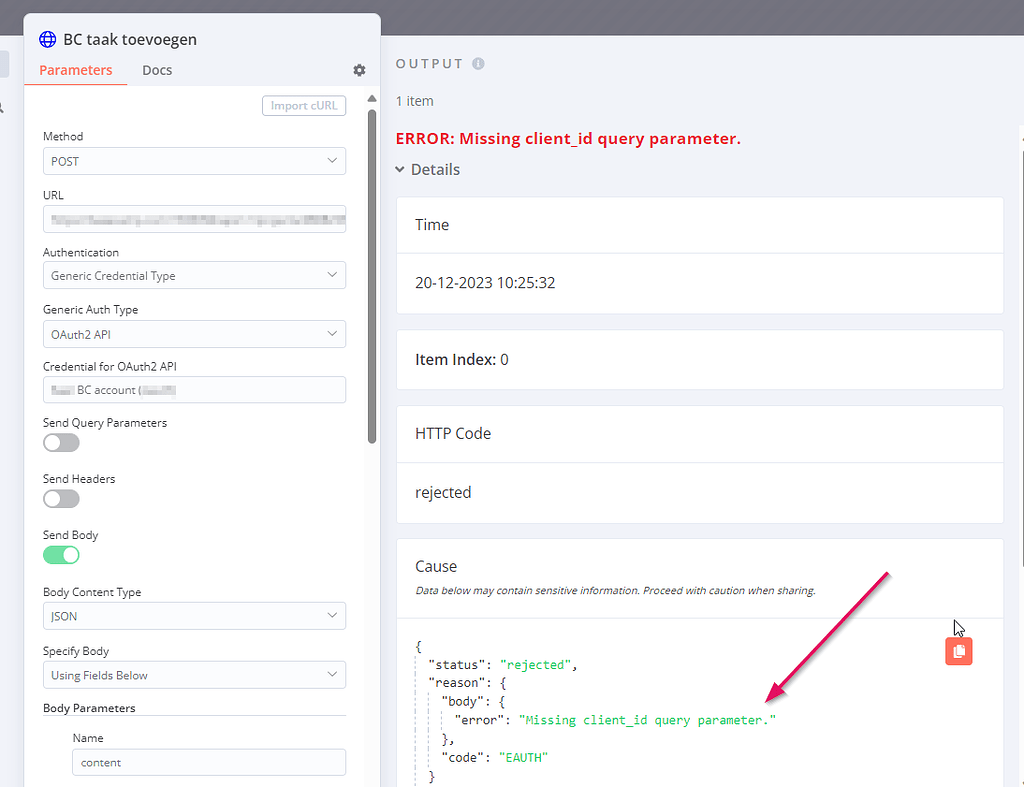Viewport: 1024px width, 787px height.
Task: Disable Send Body
Action: click(x=61, y=554)
